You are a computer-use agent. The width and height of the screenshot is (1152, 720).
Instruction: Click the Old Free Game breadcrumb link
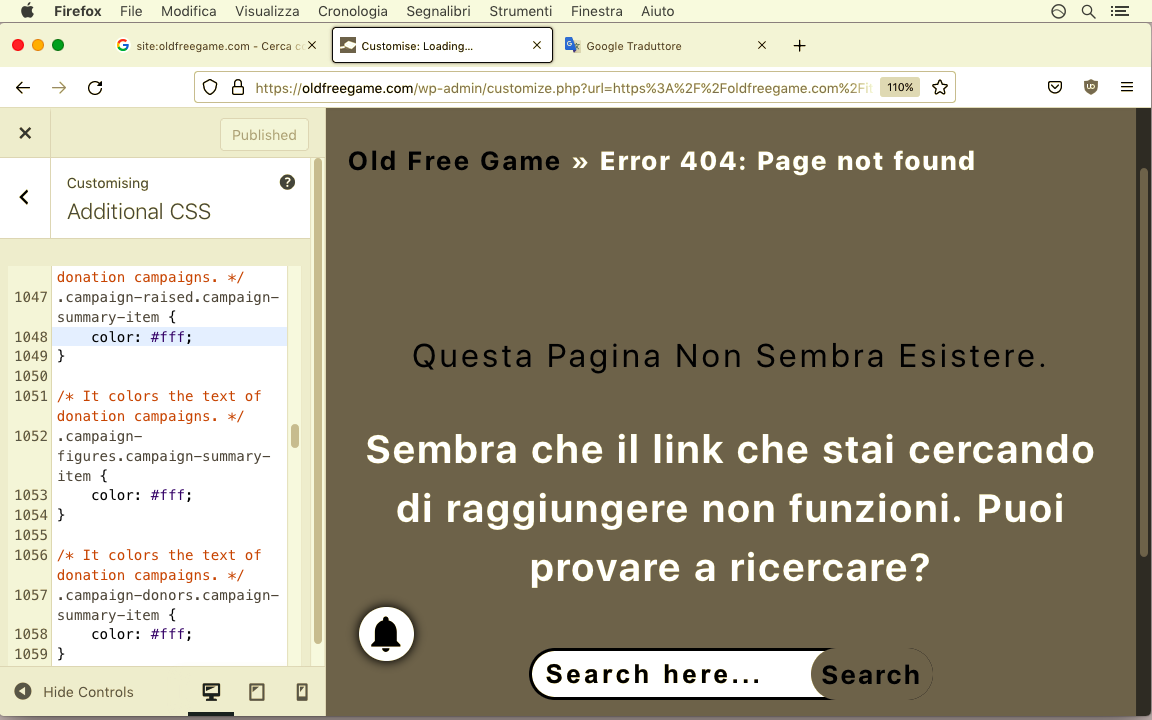454,161
